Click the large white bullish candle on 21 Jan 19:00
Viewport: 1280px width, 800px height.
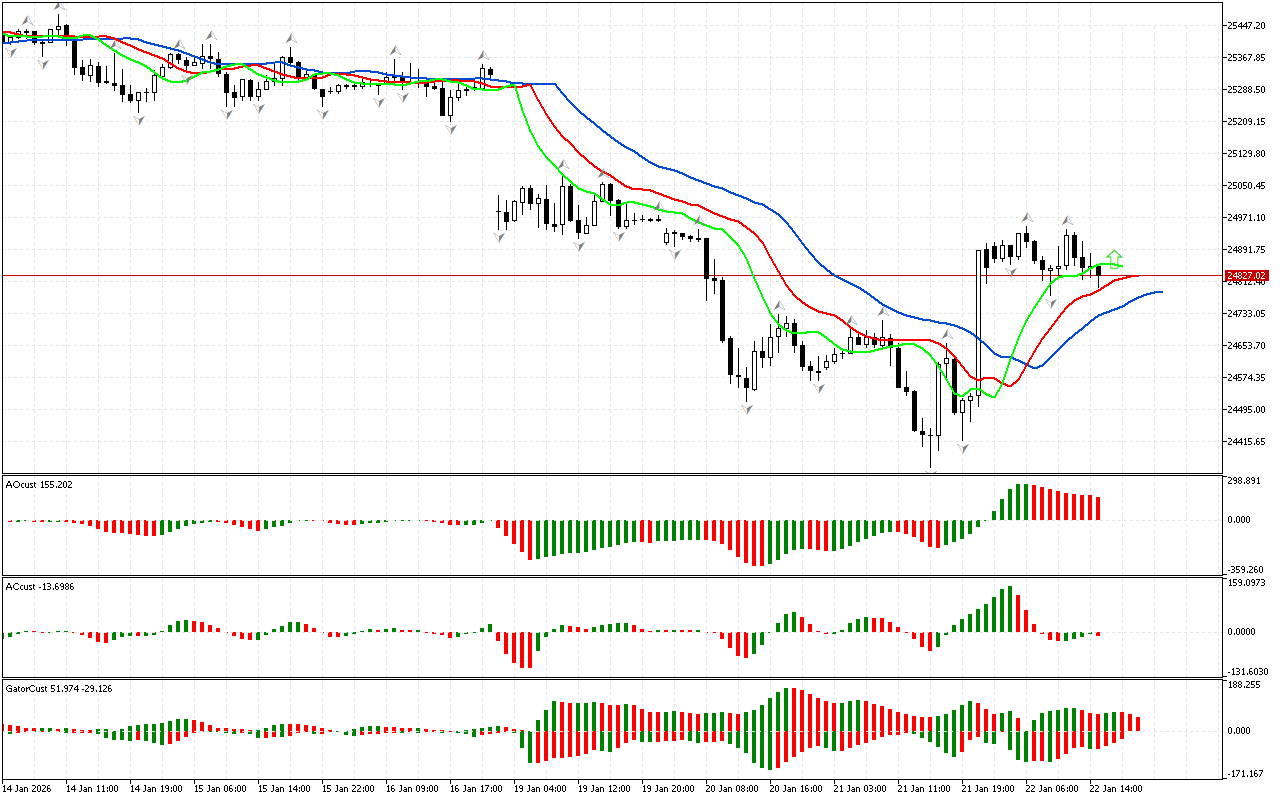click(979, 322)
